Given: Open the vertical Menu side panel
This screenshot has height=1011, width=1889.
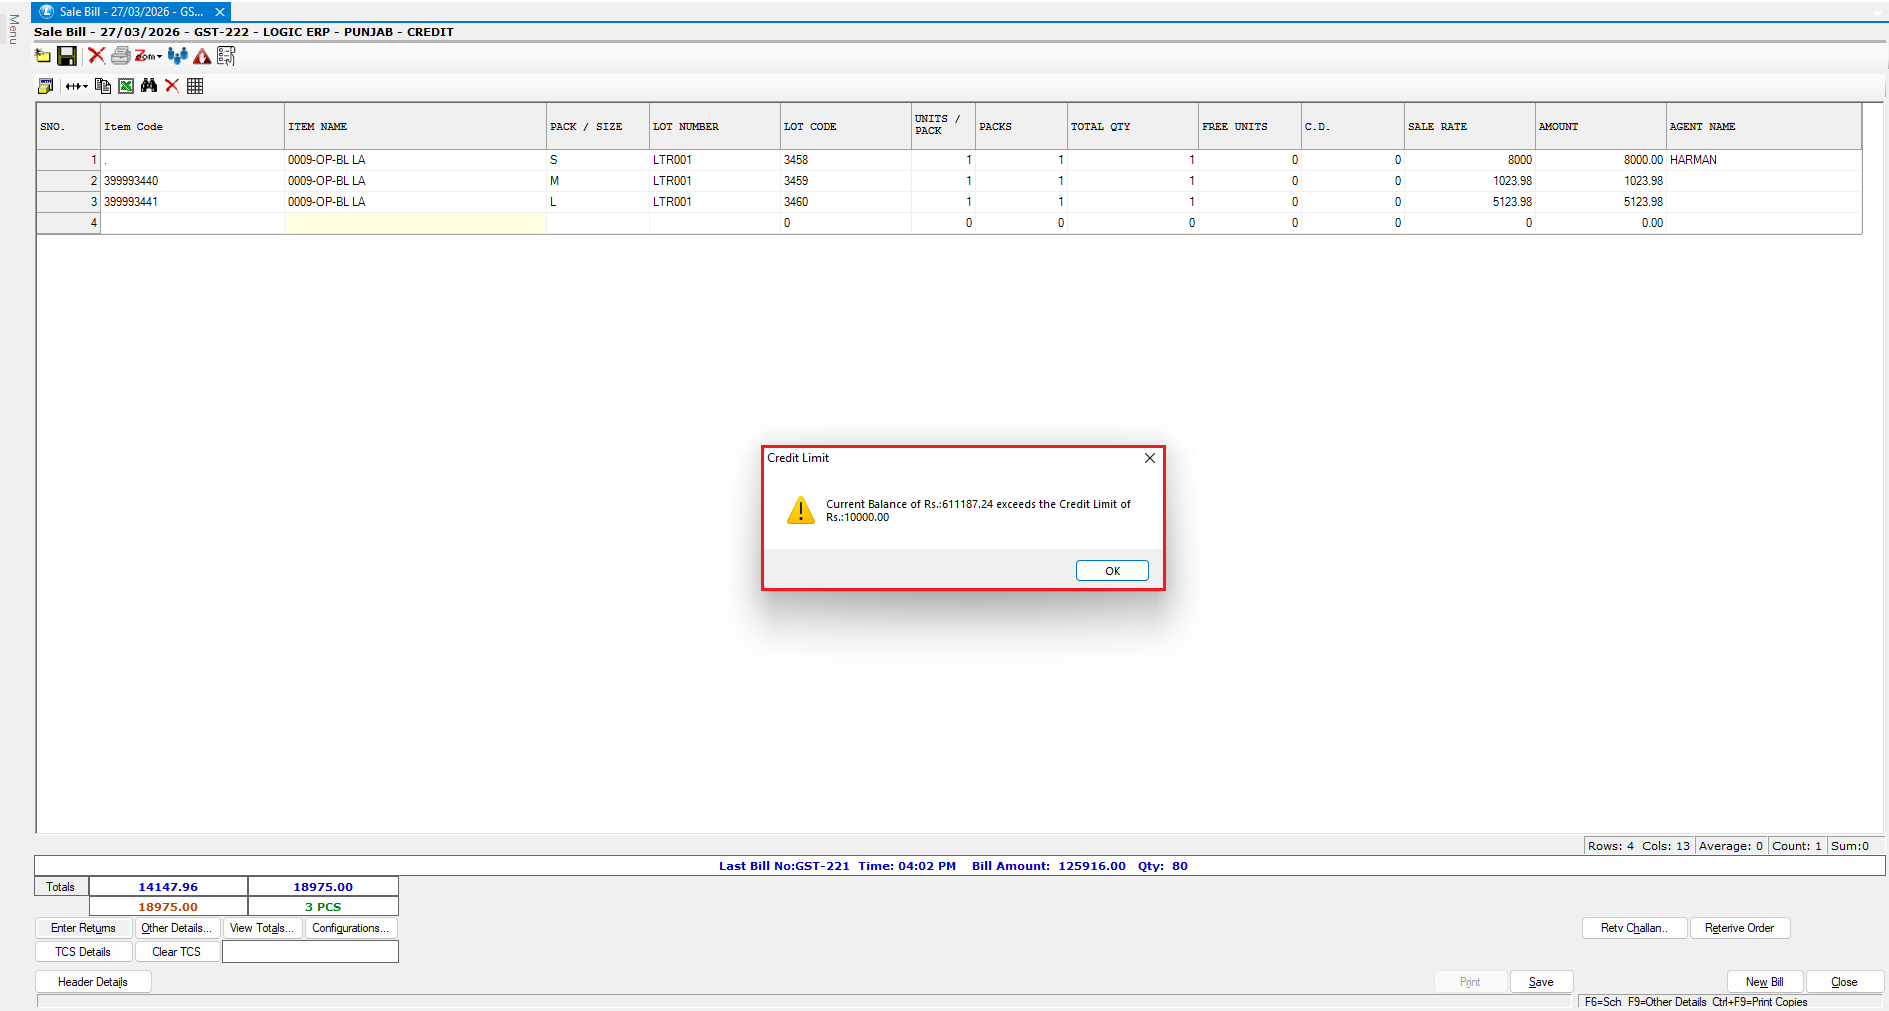Looking at the screenshot, I should (x=13, y=30).
